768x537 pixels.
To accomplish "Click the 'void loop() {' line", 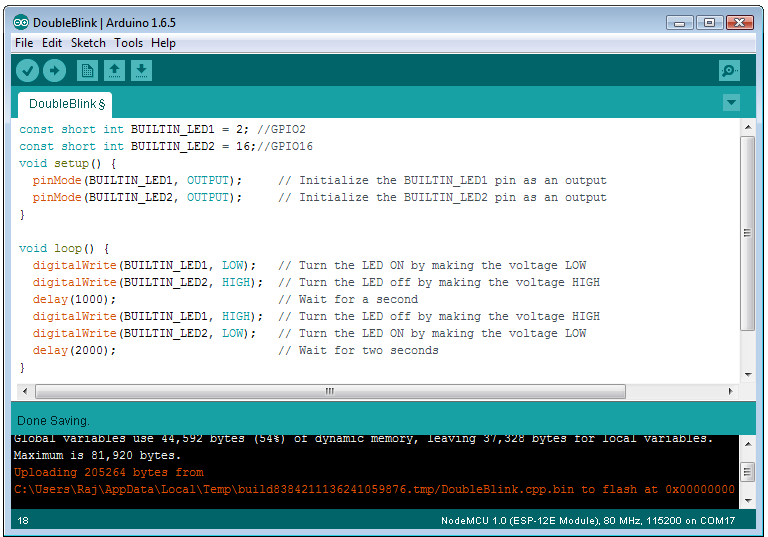I will coord(64,248).
